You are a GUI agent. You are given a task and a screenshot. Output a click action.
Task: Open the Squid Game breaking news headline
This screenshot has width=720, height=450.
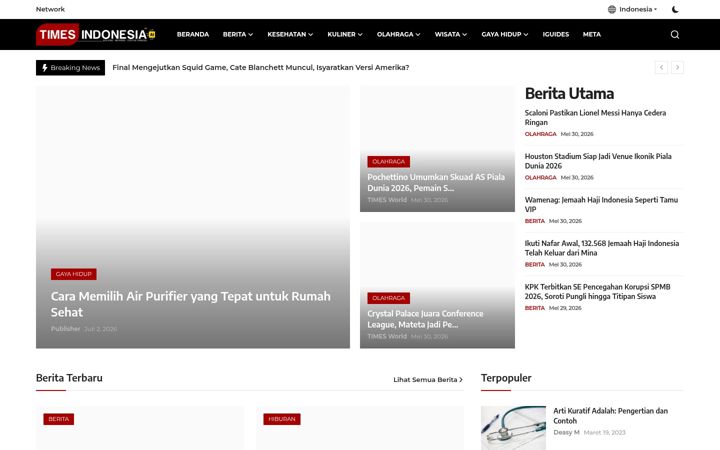click(x=260, y=68)
